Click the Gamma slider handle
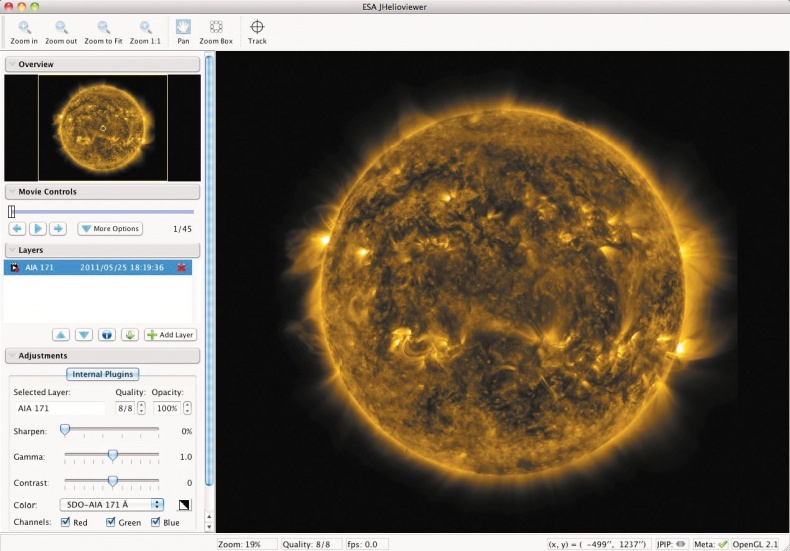 [x=112, y=455]
